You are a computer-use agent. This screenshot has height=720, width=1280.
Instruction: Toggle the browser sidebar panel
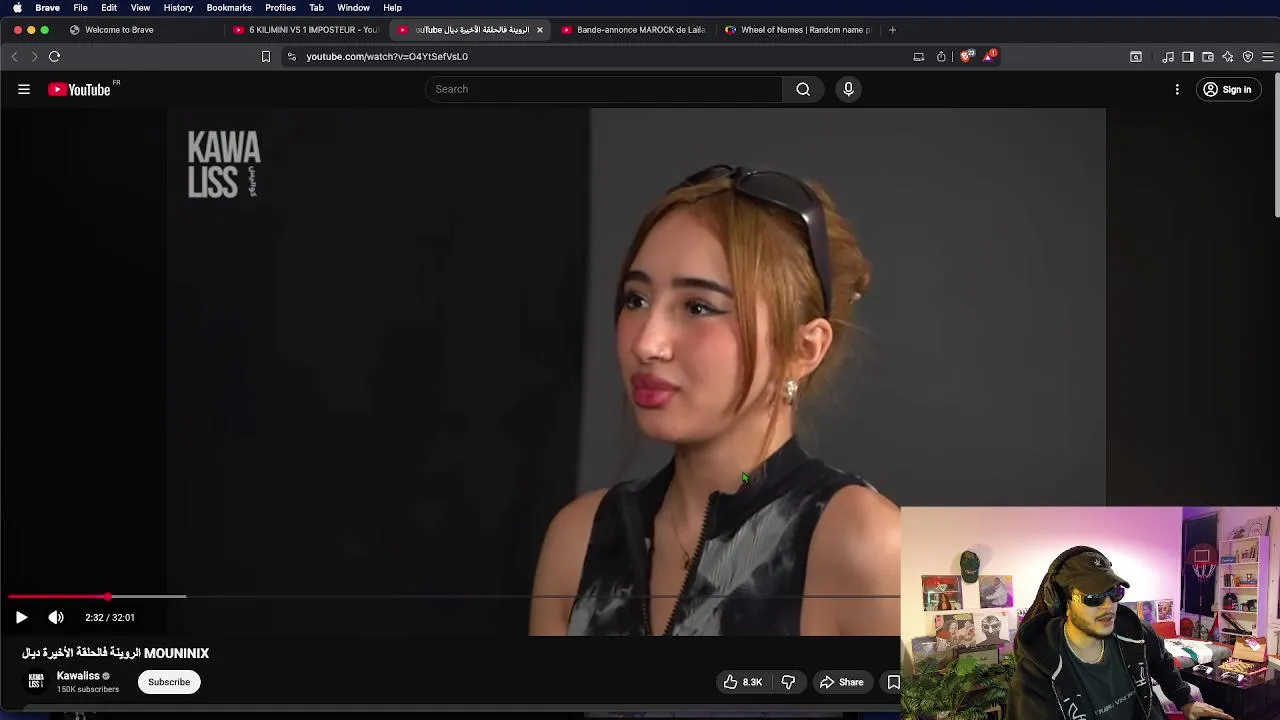(x=1188, y=57)
